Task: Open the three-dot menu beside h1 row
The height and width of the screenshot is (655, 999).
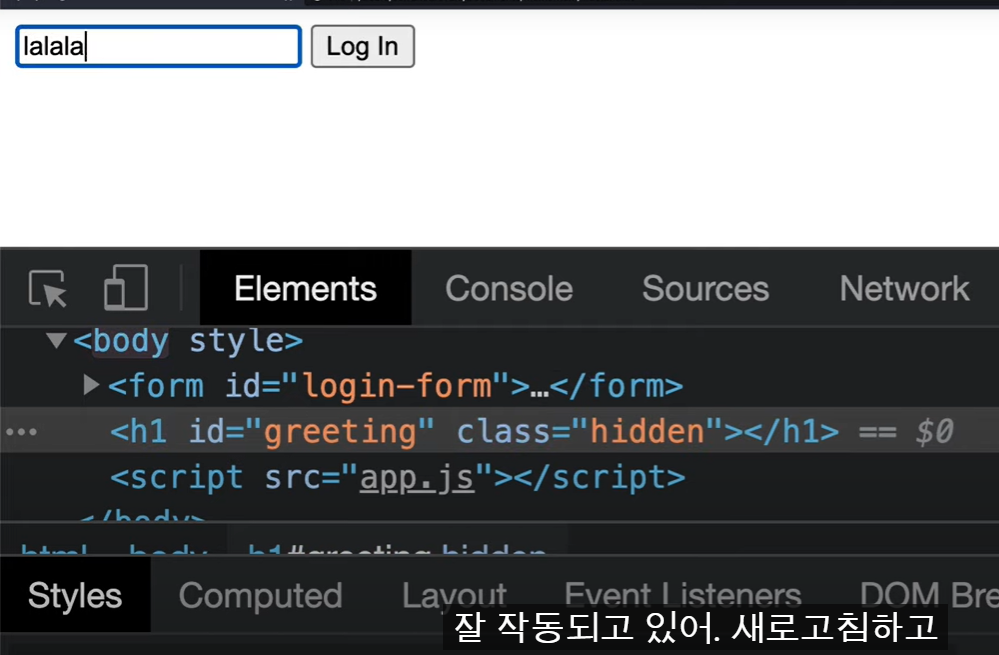Action: click(x=22, y=432)
